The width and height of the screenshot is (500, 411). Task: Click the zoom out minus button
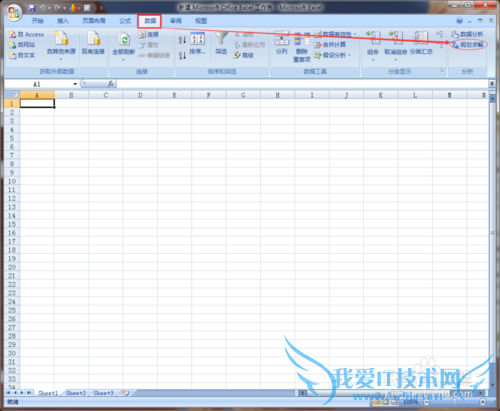coord(427,402)
